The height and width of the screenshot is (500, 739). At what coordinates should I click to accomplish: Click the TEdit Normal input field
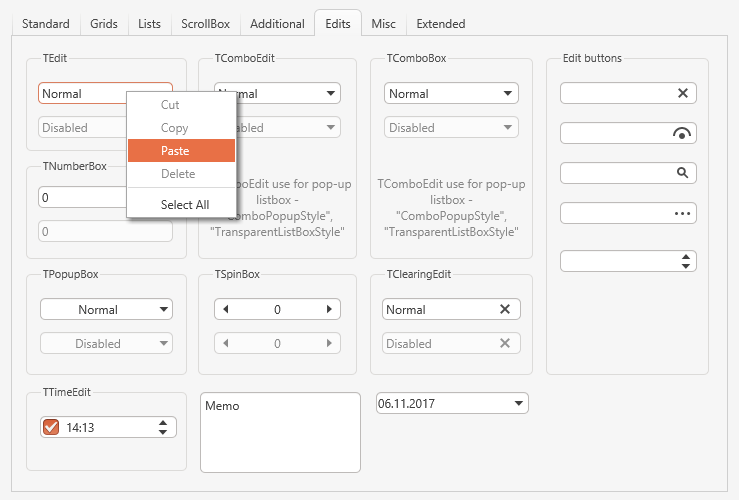tap(82, 93)
